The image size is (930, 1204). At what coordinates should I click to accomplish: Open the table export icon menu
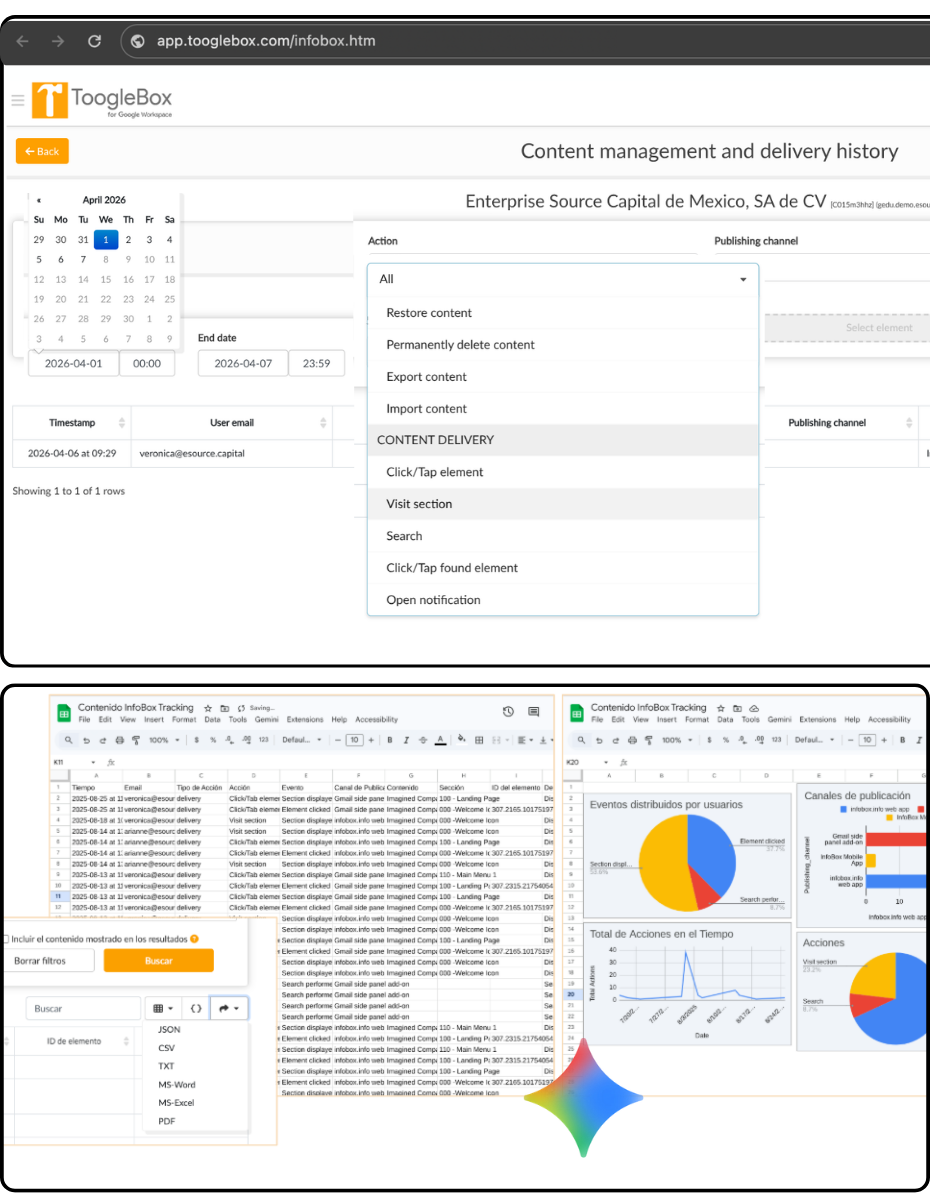click(x=157, y=1009)
